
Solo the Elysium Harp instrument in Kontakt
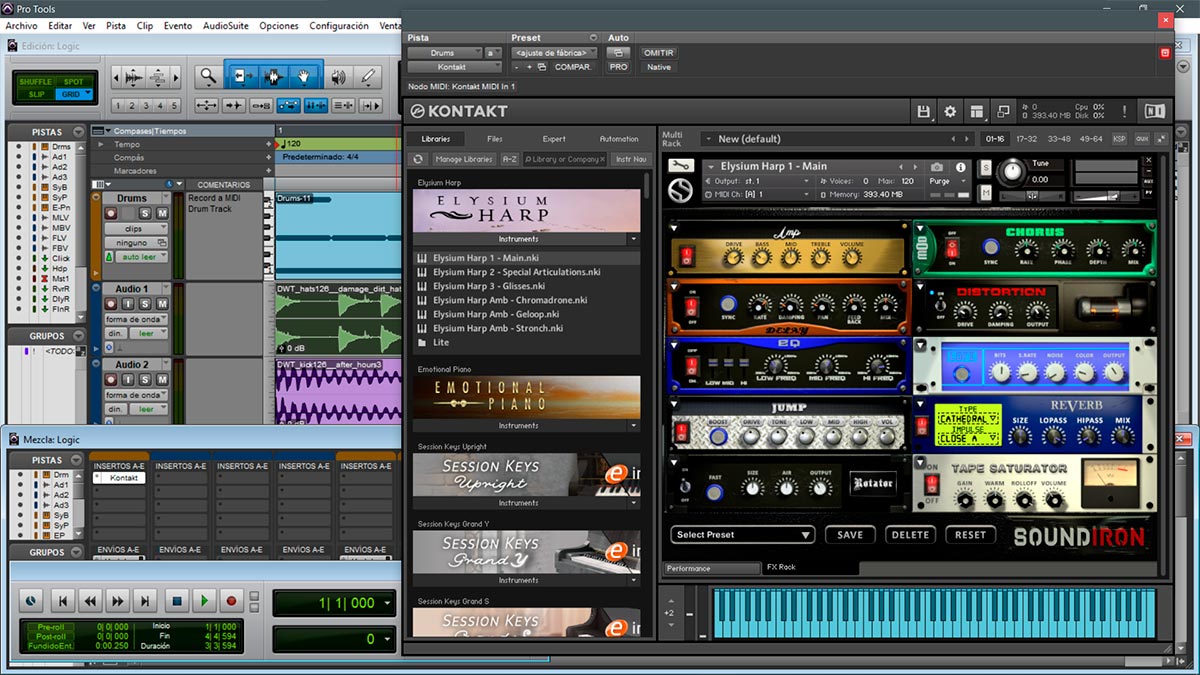pos(985,167)
